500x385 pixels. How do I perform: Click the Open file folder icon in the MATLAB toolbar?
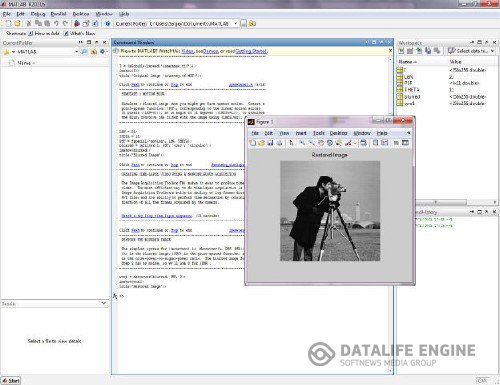coord(17,24)
